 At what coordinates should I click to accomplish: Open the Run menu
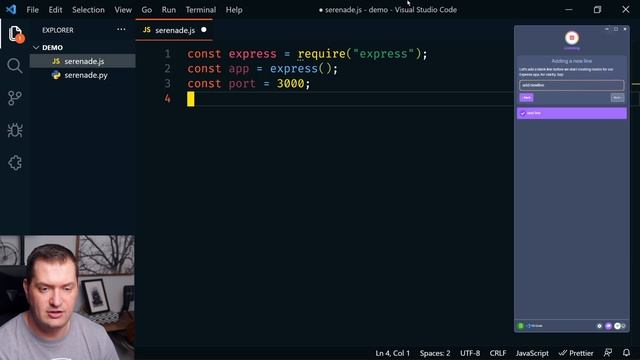pos(169,10)
